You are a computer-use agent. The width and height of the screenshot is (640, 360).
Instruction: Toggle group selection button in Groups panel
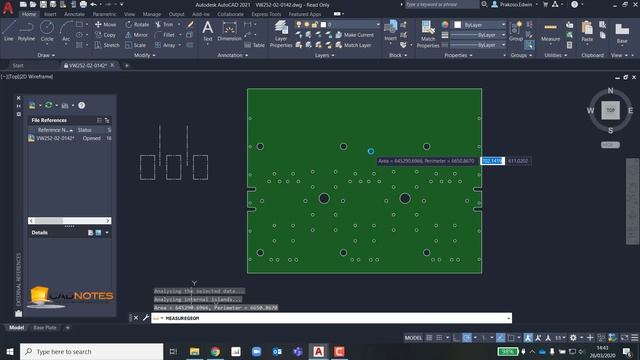(x=529, y=45)
